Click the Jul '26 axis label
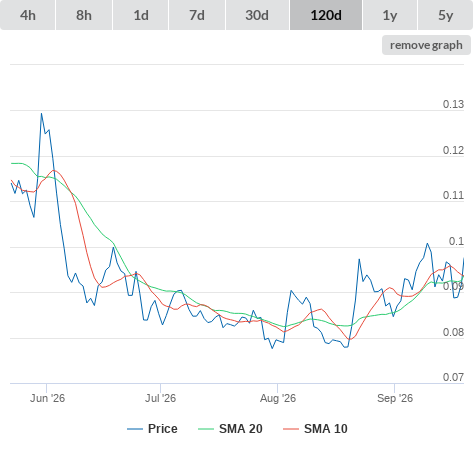The width and height of the screenshot is (474, 455). (x=160, y=398)
